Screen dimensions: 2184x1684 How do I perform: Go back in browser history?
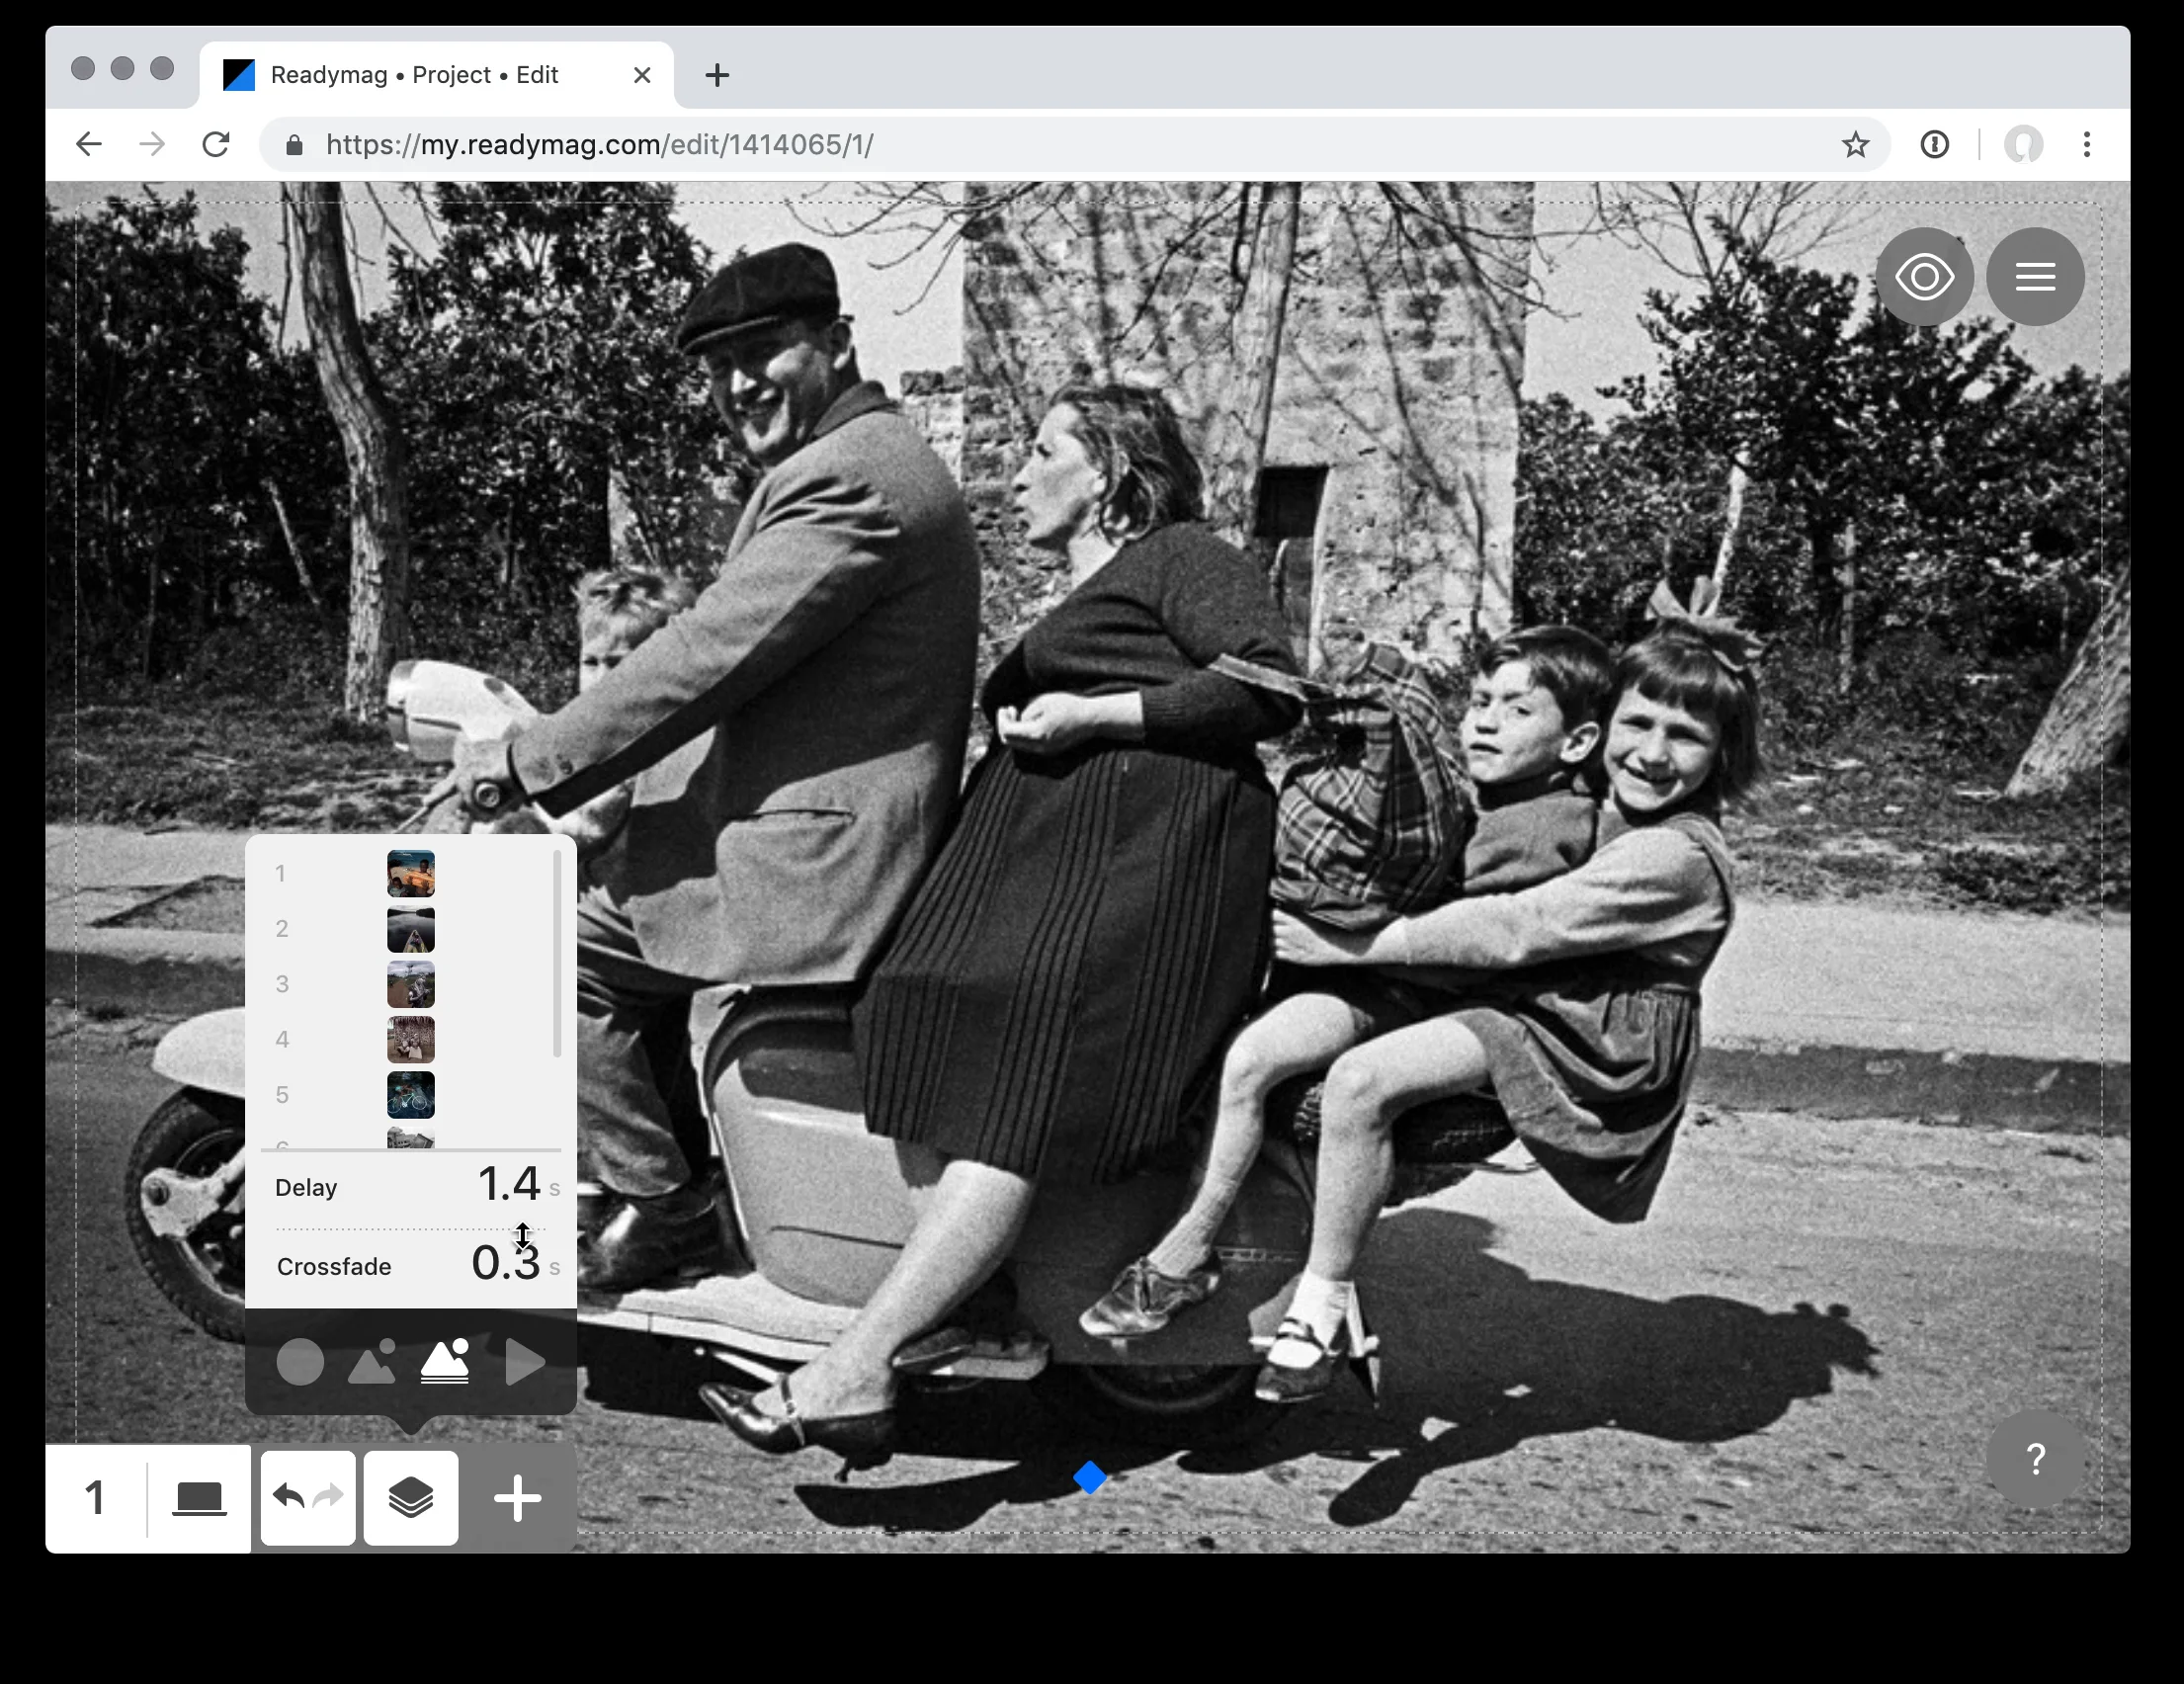click(89, 145)
